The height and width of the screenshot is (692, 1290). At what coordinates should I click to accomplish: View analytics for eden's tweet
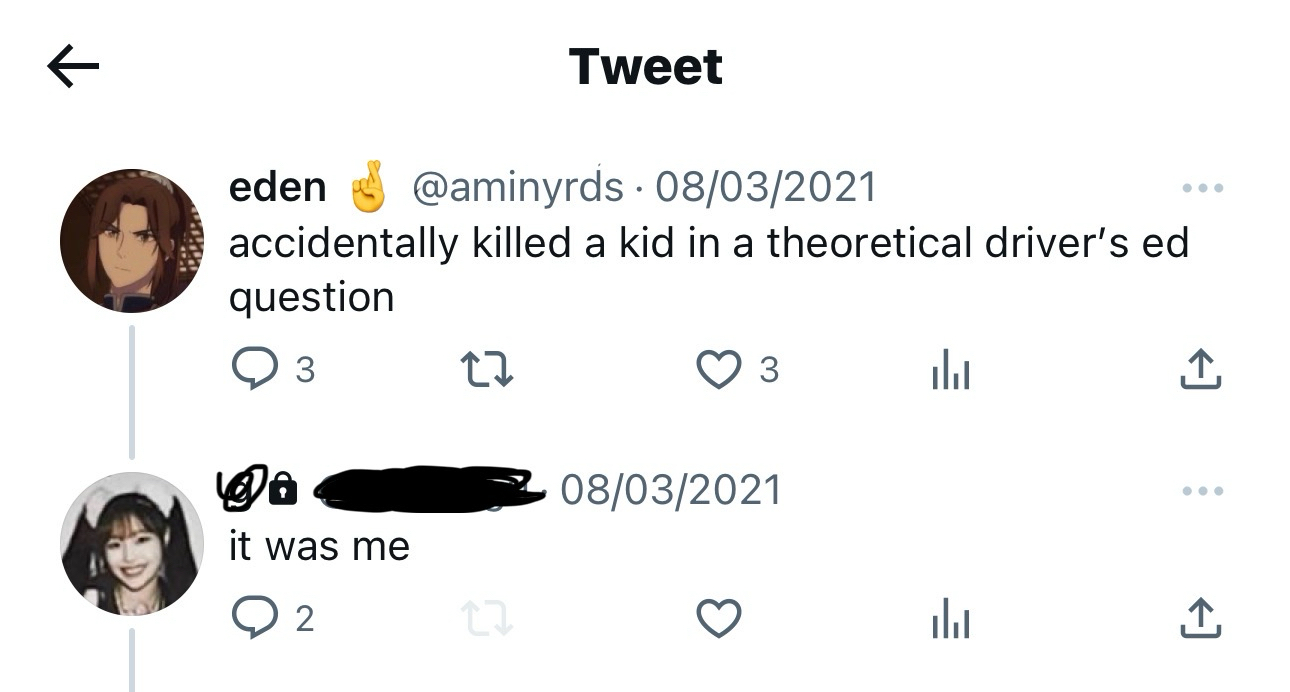(950, 372)
